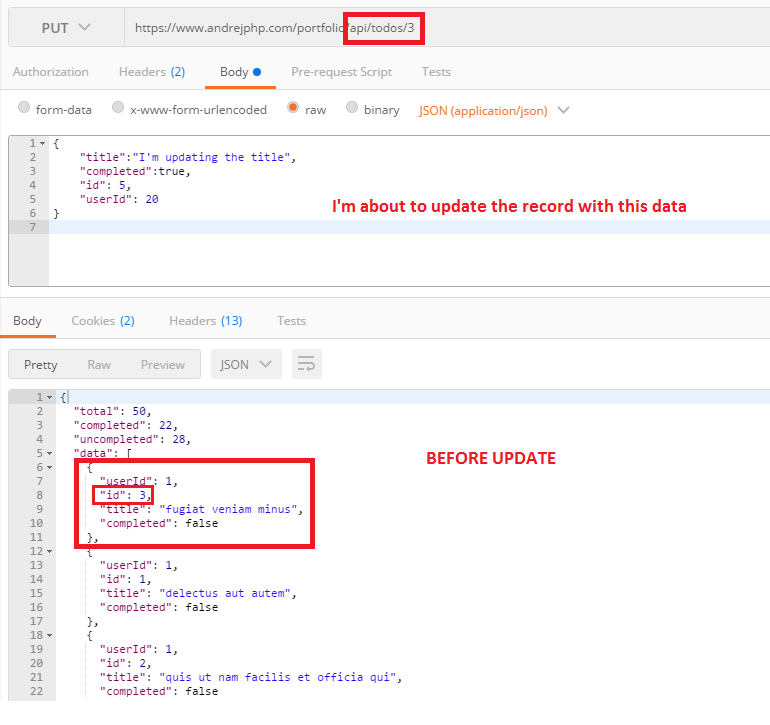This screenshot has height=725, width=770.
Task: Select the binary radio button
Action: [352, 107]
